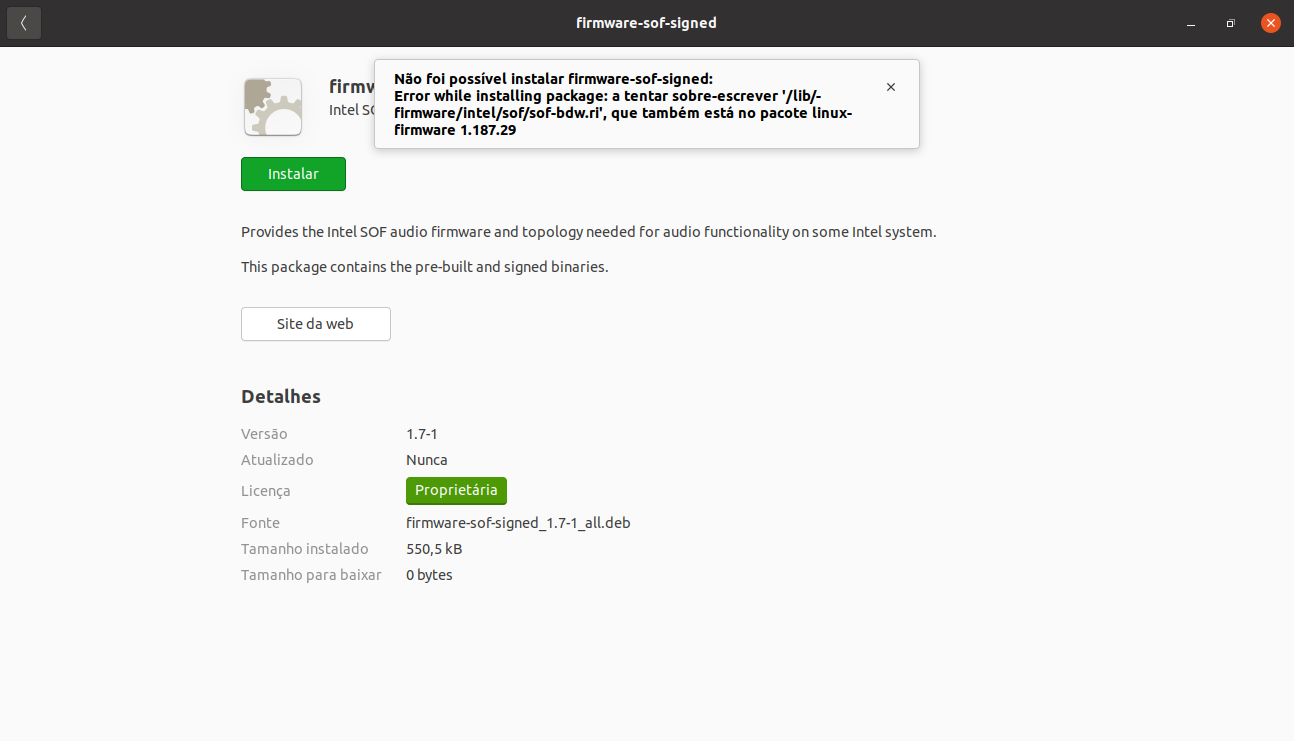Select the source file firmware-sof-signed_1.7-1_all.deb
The height and width of the screenshot is (741, 1294).
click(518, 523)
